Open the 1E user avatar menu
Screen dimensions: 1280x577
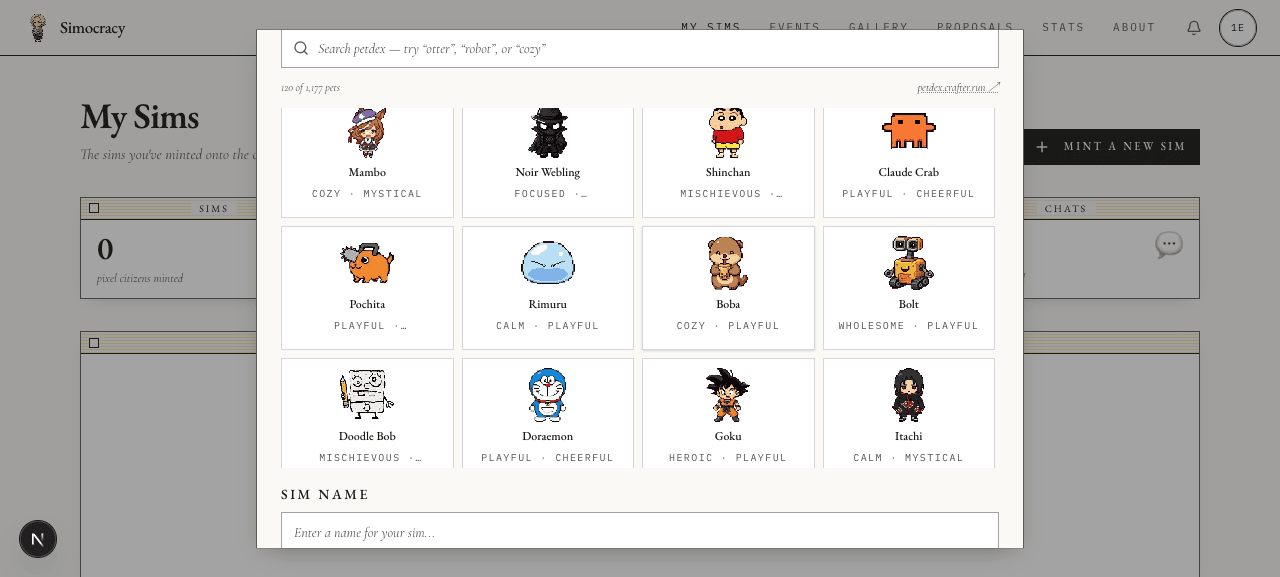point(1238,28)
